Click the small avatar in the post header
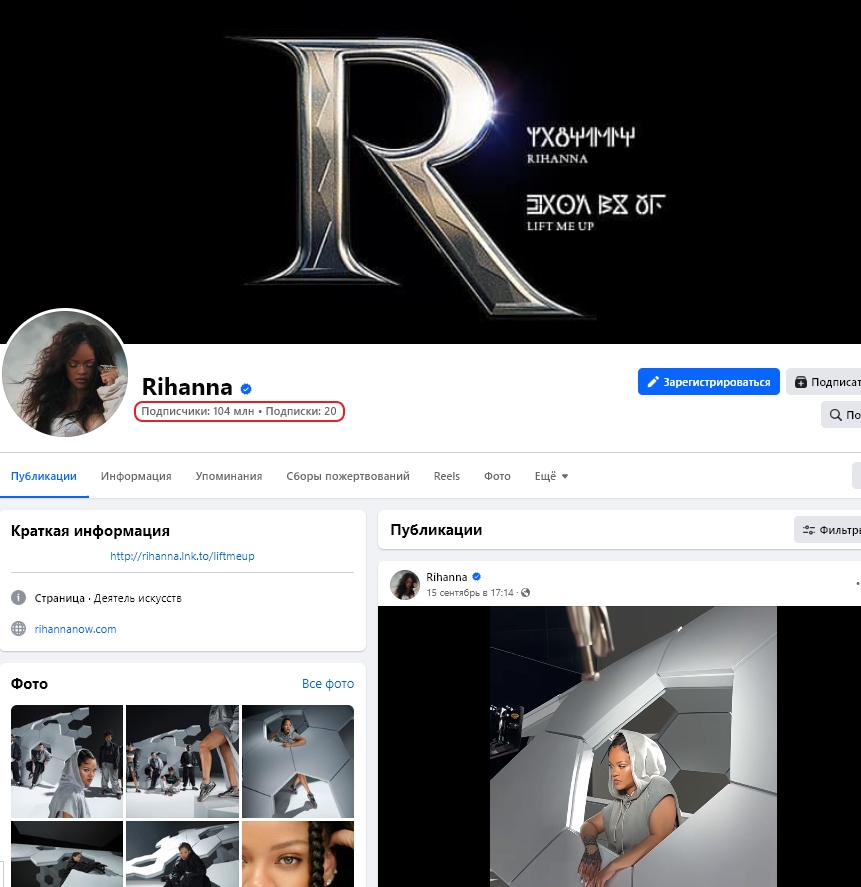Screen dimensions: 861x887 click(404, 585)
